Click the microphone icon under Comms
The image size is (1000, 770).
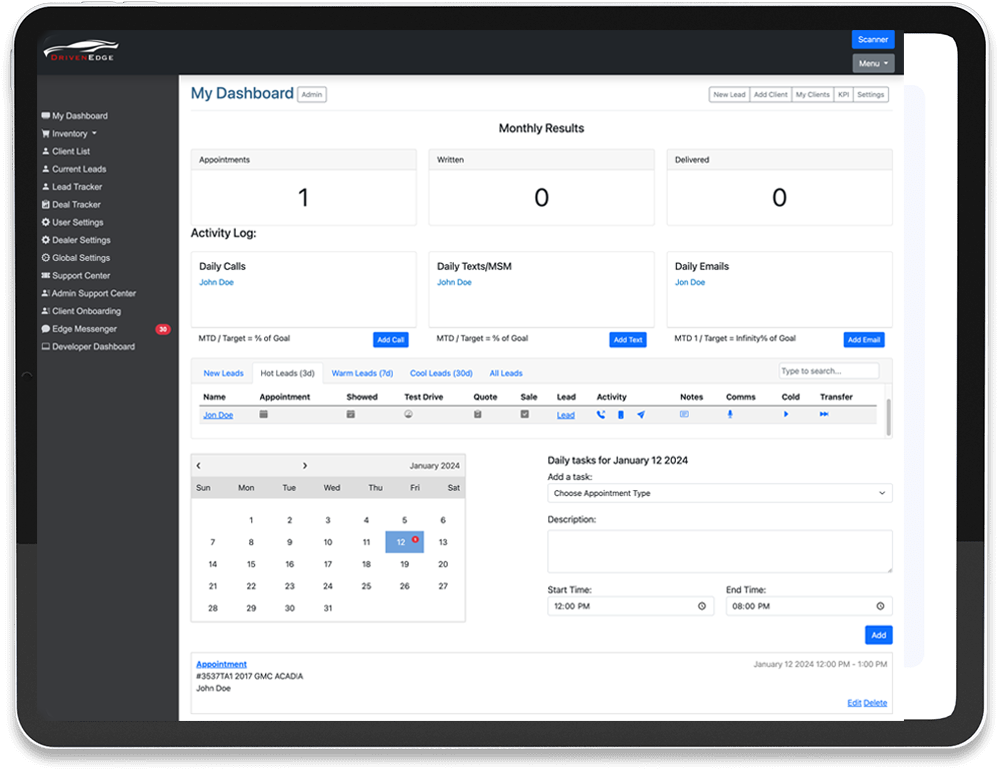tap(730, 414)
